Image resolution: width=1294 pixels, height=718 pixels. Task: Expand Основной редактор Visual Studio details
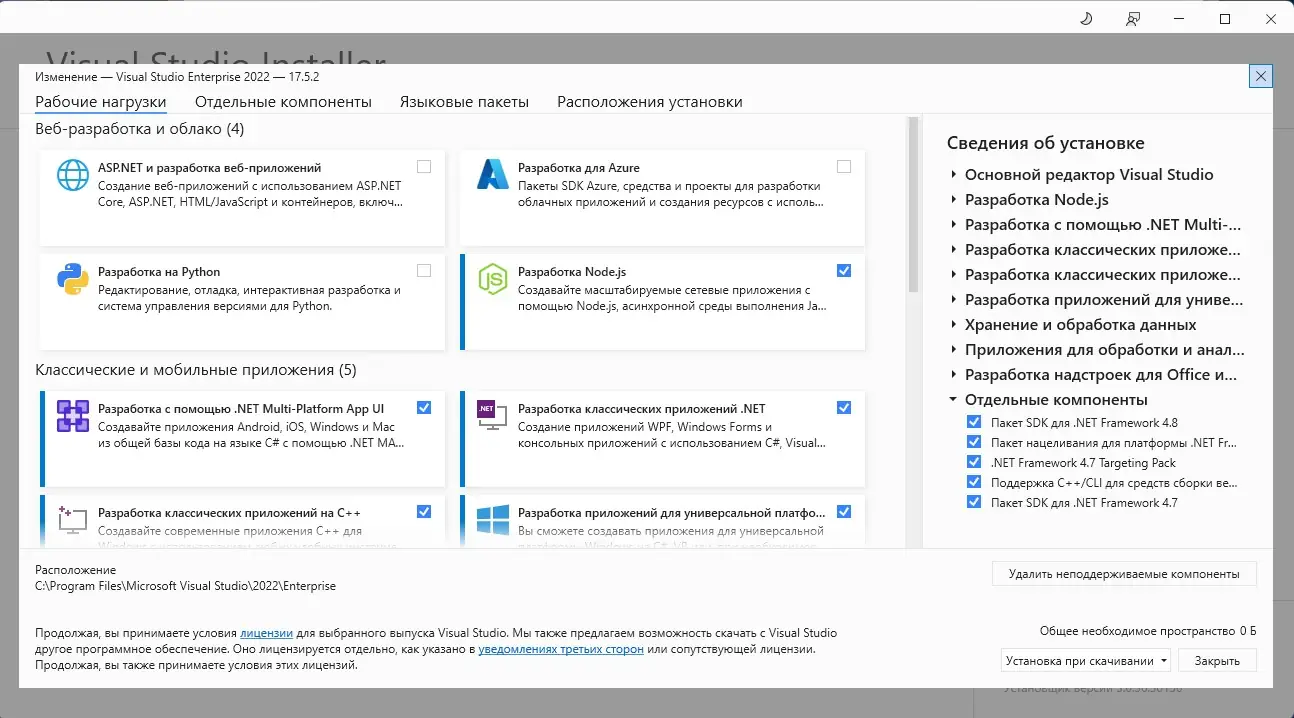click(x=953, y=174)
